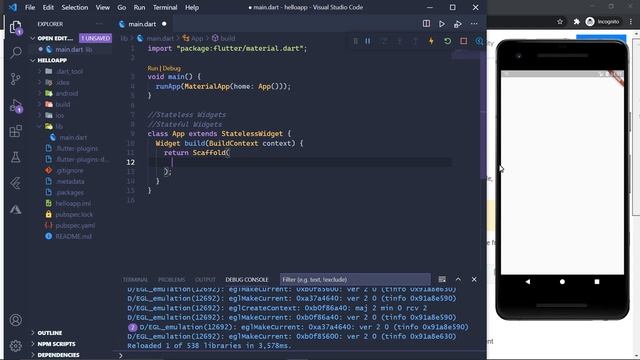Open the View menu
Screen dimensions: 640x360
[102, 7]
